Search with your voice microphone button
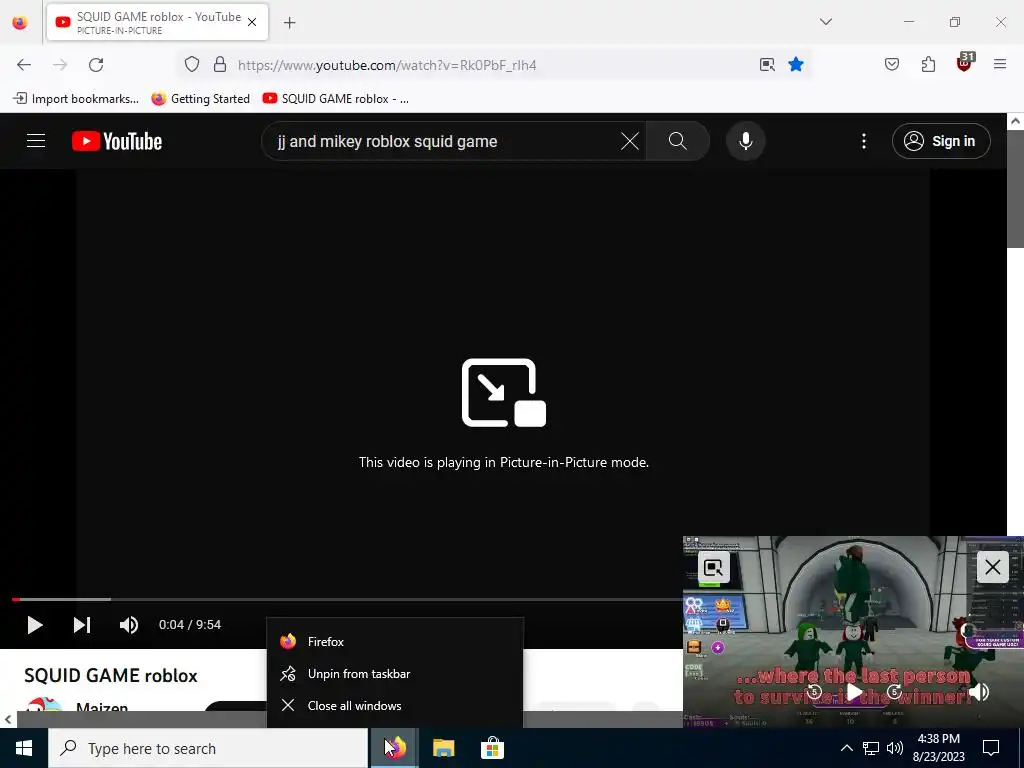The height and width of the screenshot is (768, 1024). tap(746, 141)
